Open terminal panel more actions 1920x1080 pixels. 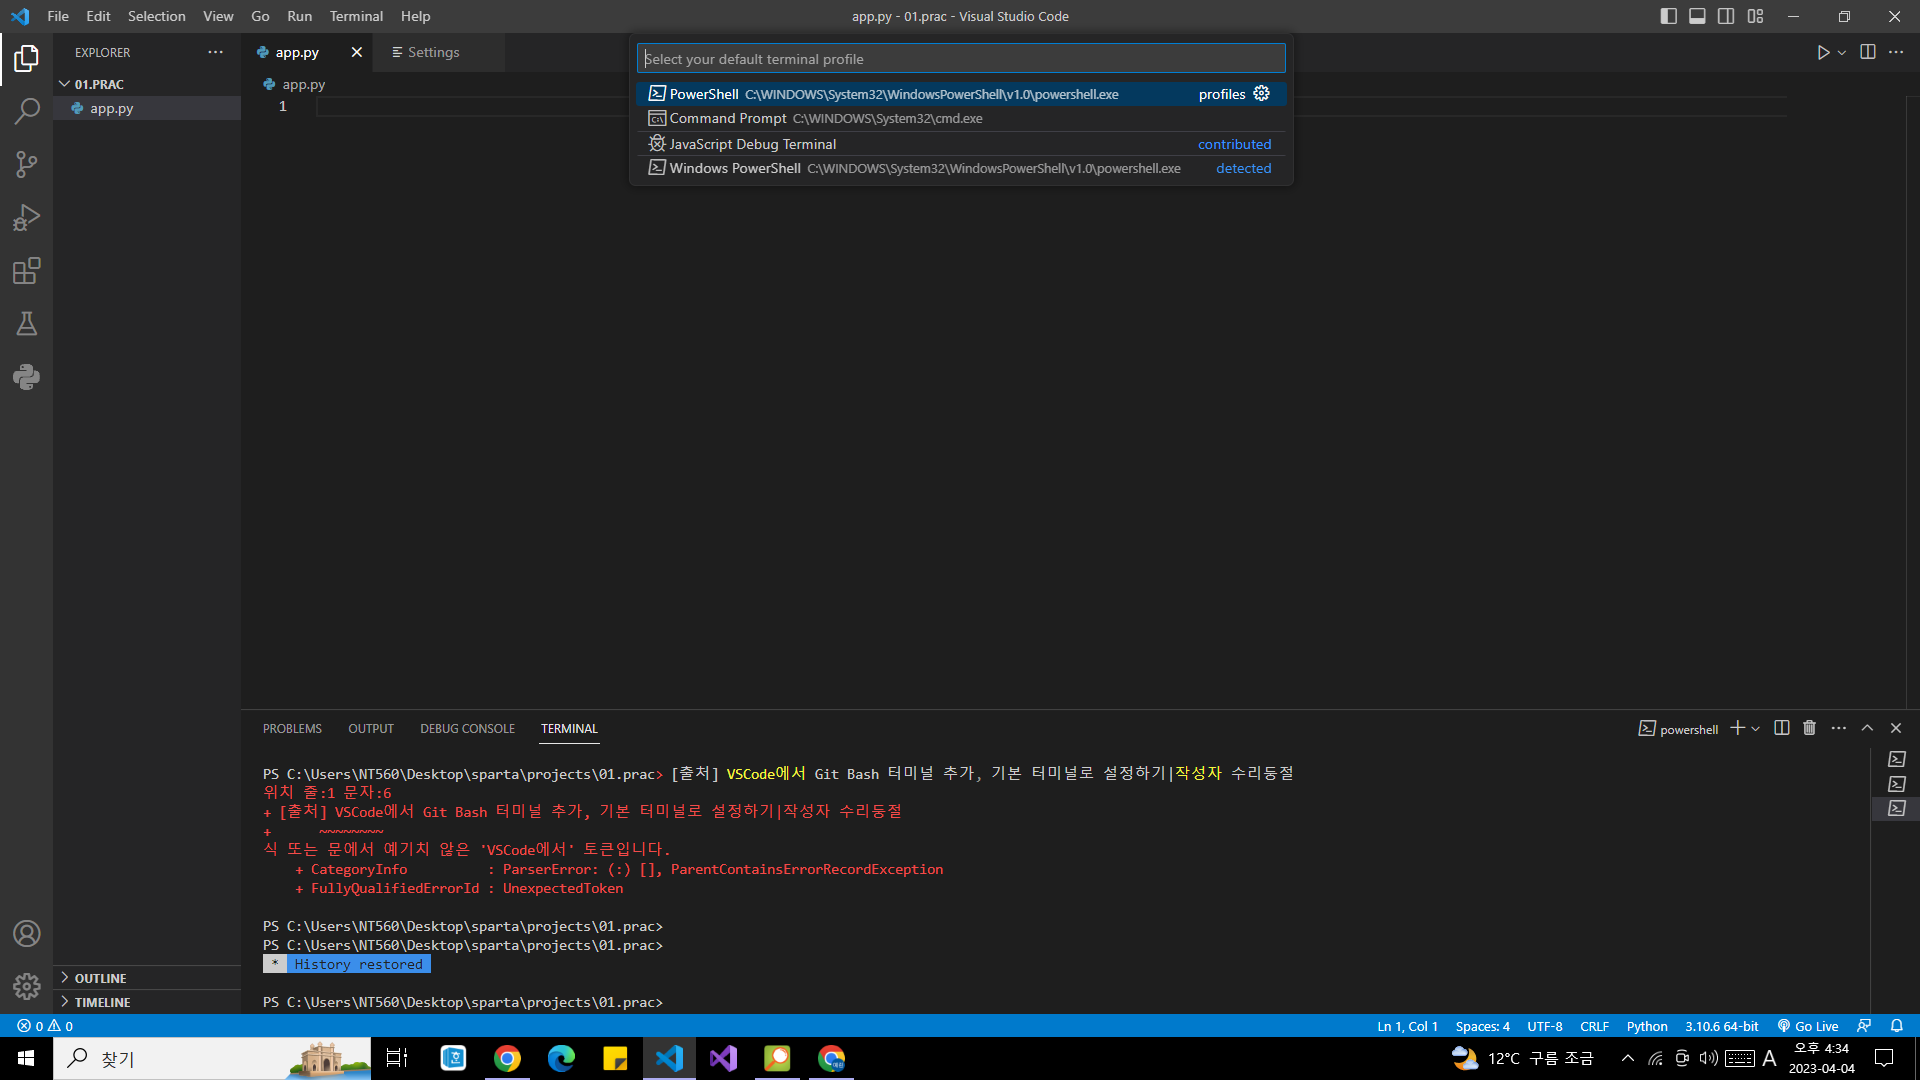(x=1838, y=728)
